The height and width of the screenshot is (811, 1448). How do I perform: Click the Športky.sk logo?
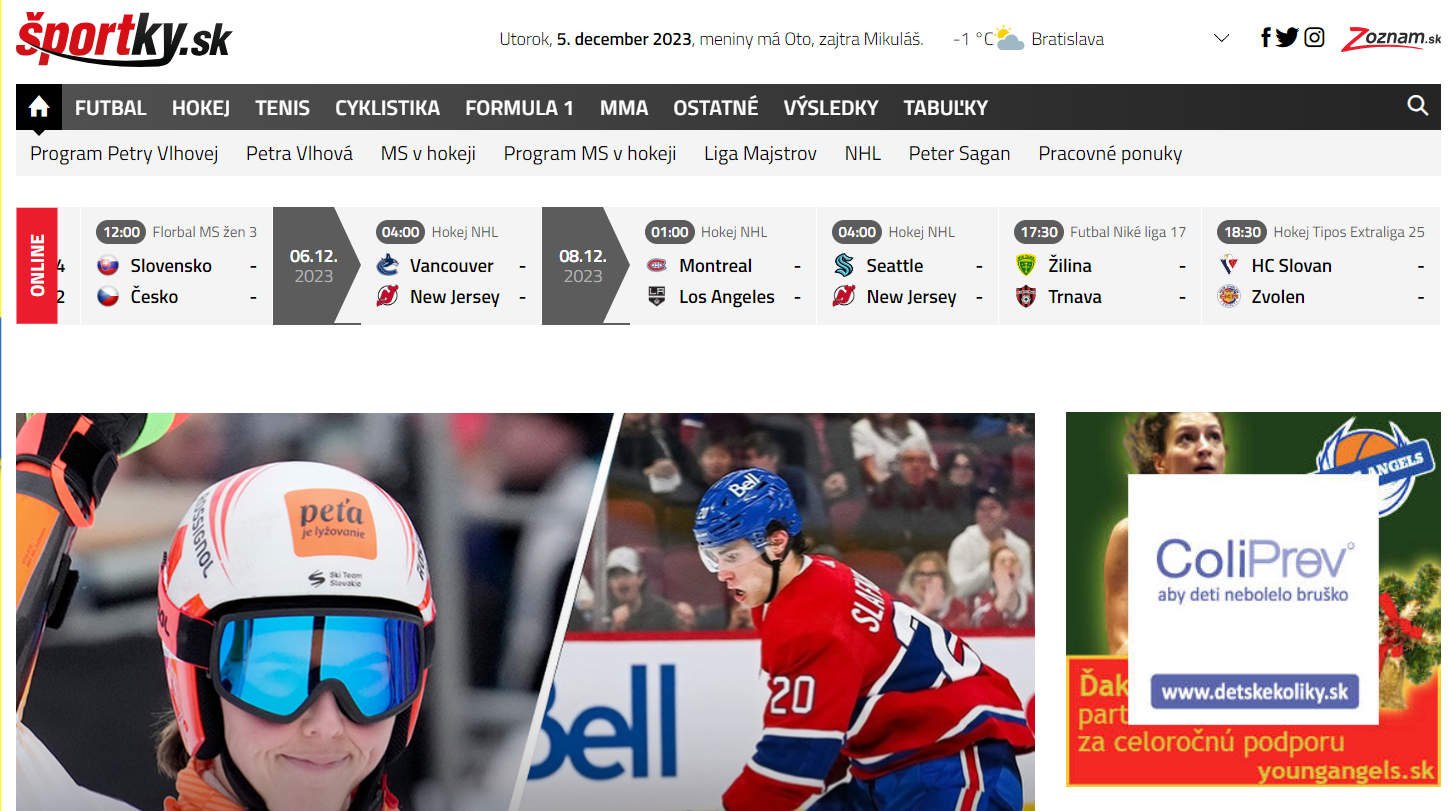point(123,39)
